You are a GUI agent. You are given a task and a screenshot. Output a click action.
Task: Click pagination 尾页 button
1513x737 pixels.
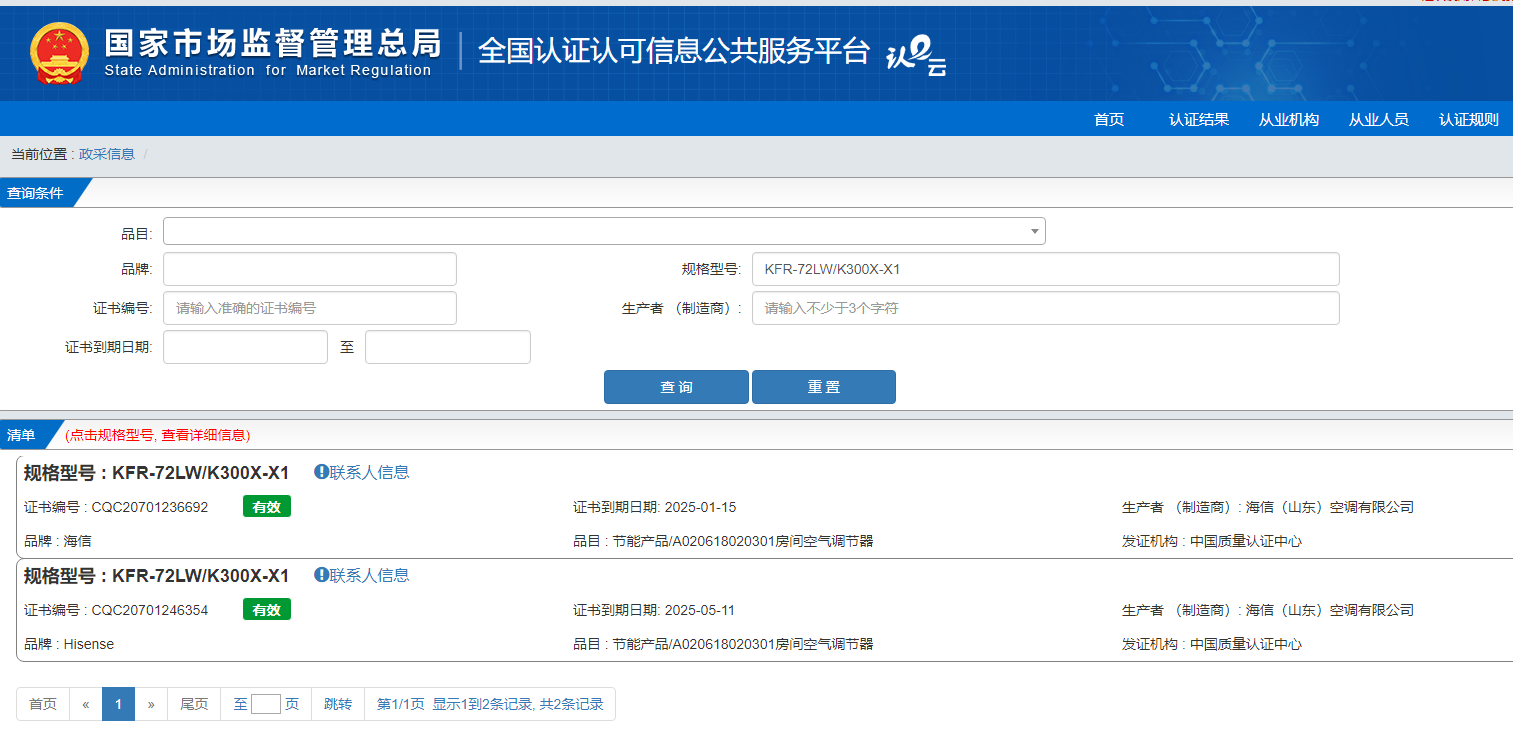[194, 704]
